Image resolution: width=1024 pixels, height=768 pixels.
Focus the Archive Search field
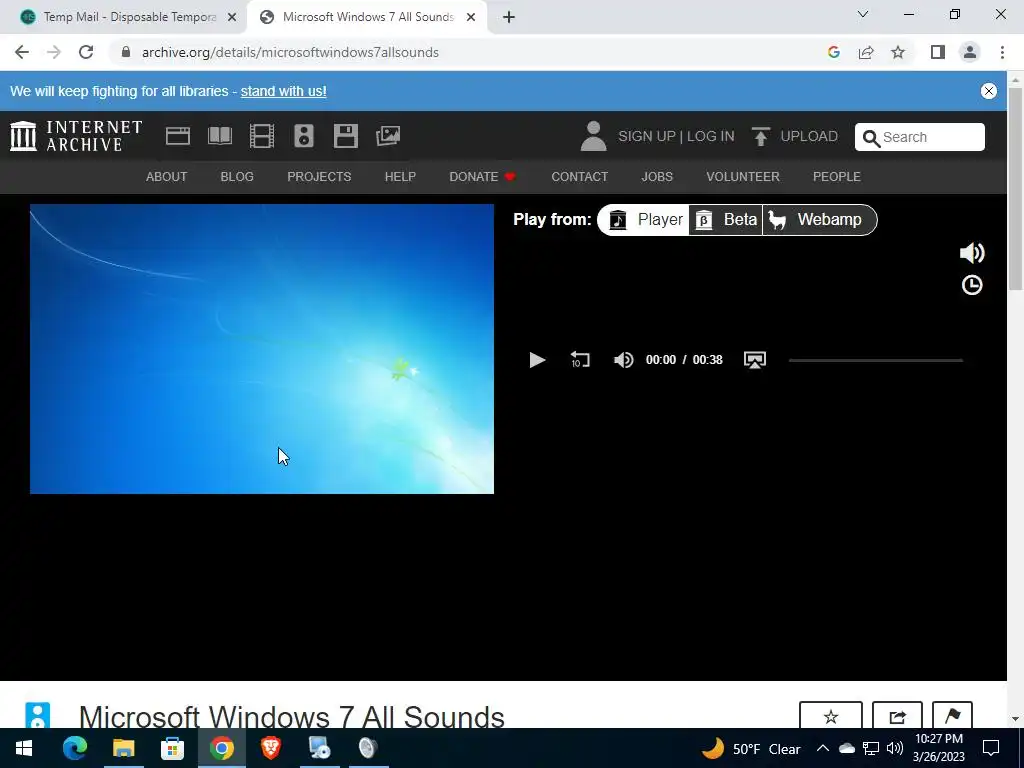[920, 137]
